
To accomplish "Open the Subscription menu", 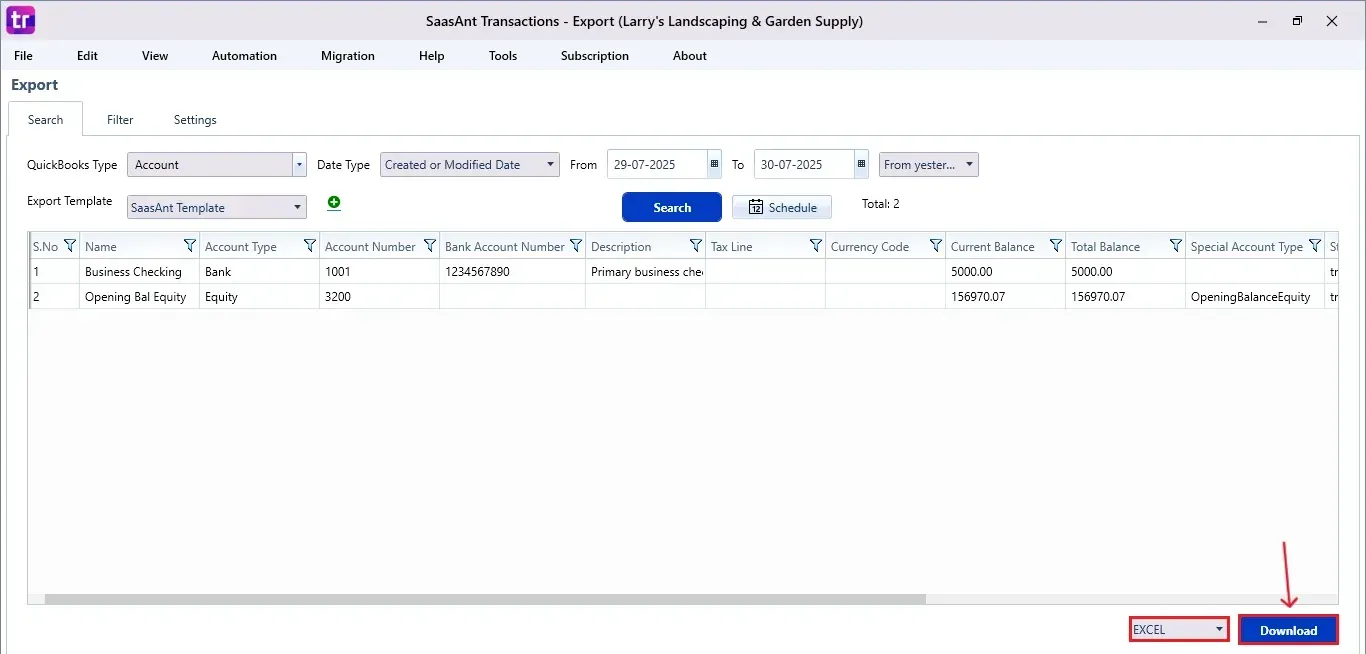I will point(595,56).
